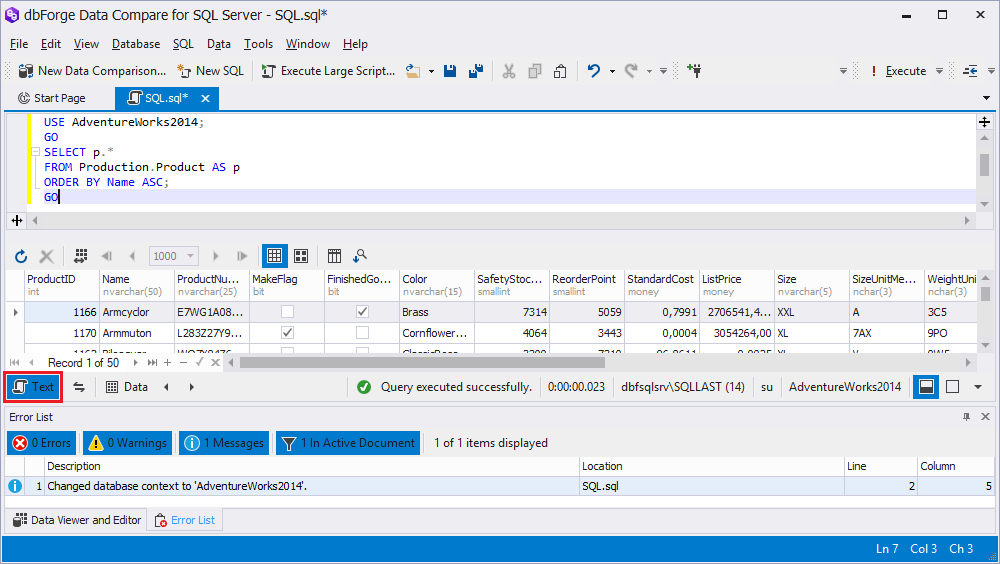The image size is (1000, 564).
Task: Click the new connection plug icon
Action: click(x=695, y=71)
